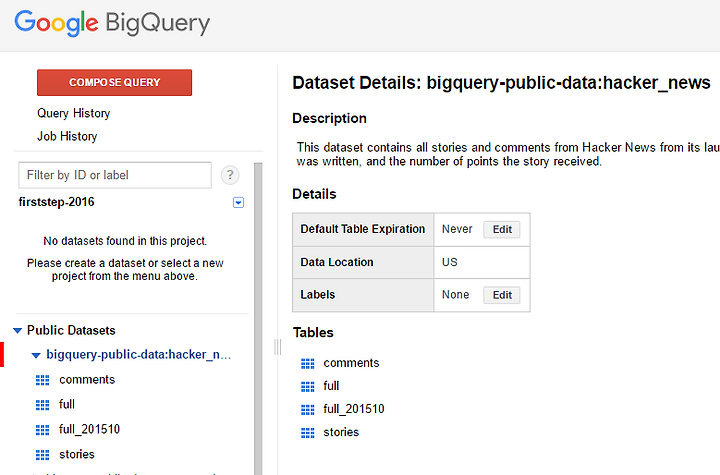Open comments link under Tables
720x475 pixels.
pyautogui.click(x=351, y=363)
